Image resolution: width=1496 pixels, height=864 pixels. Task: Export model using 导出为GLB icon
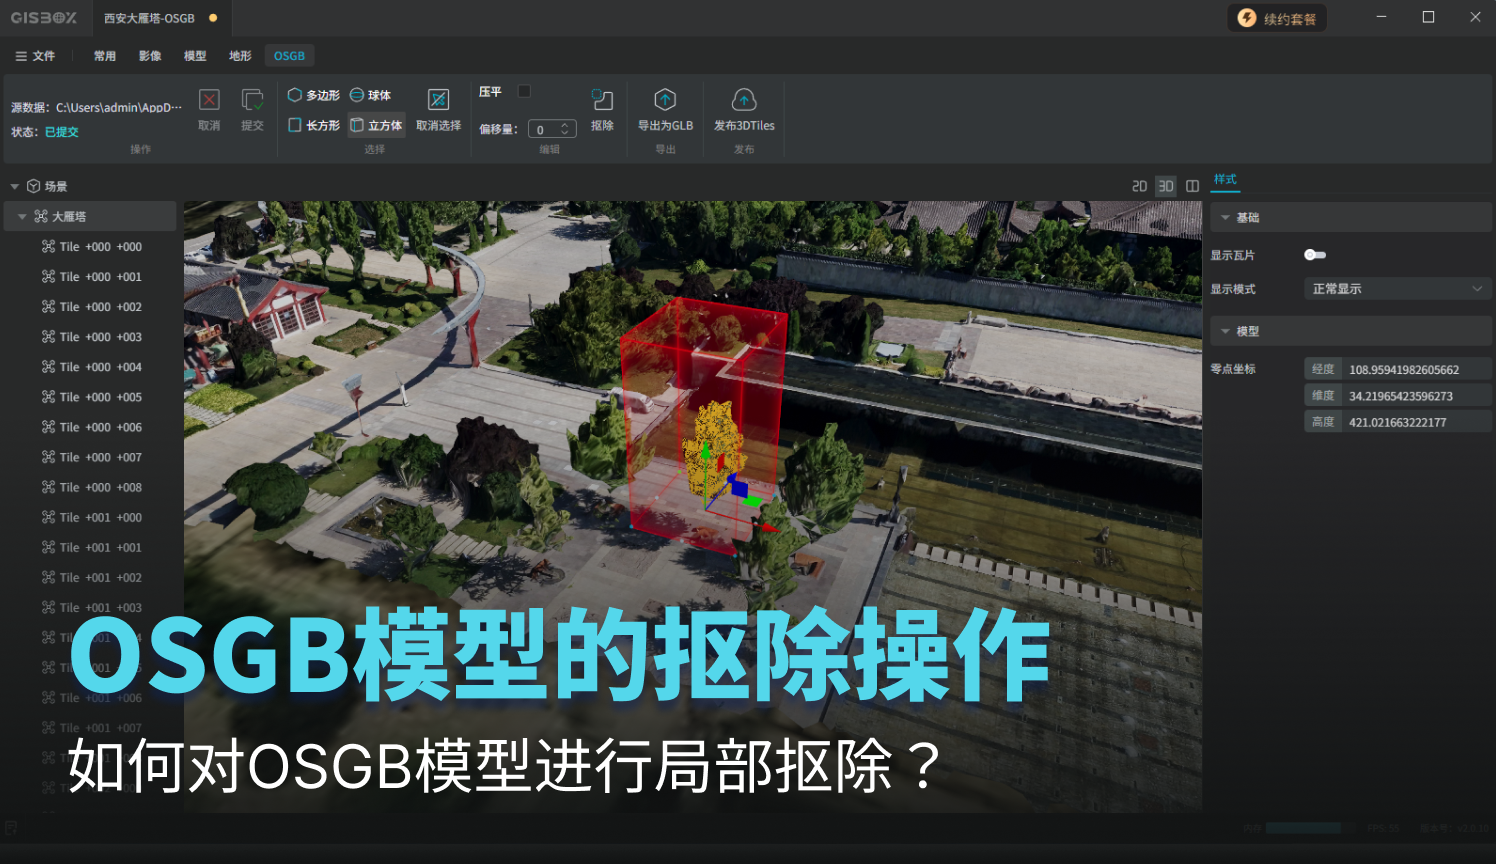[x=665, y=101]
